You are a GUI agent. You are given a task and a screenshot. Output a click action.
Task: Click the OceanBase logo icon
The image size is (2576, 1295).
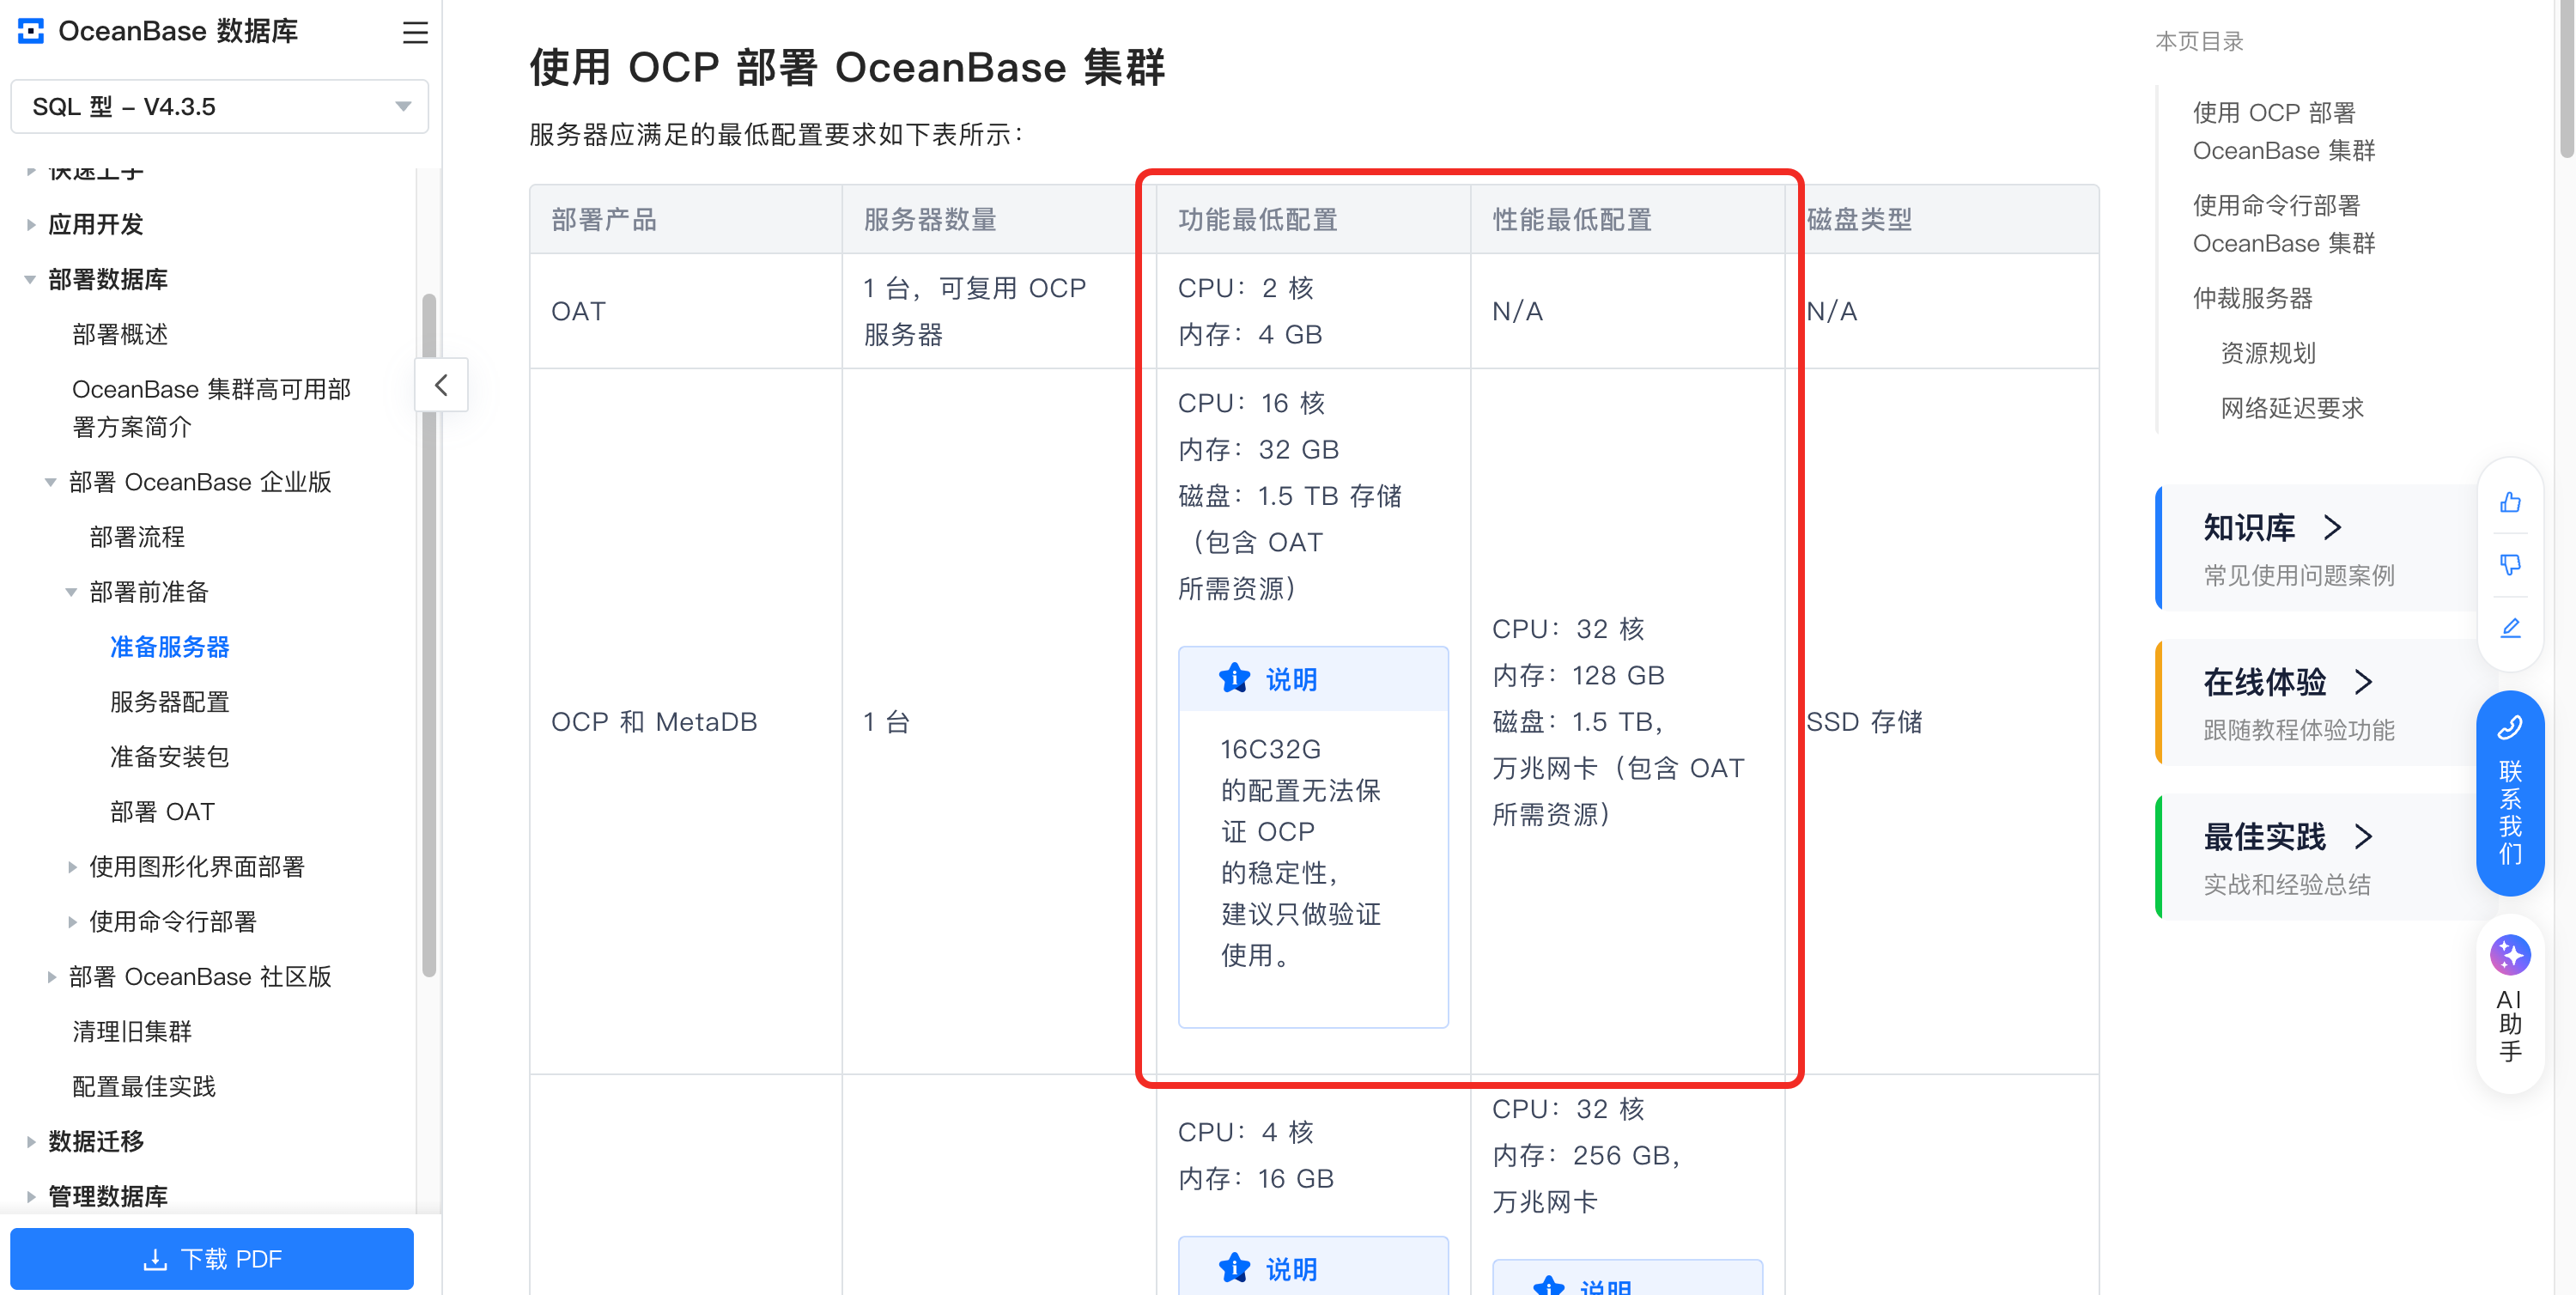coord(31,32)
